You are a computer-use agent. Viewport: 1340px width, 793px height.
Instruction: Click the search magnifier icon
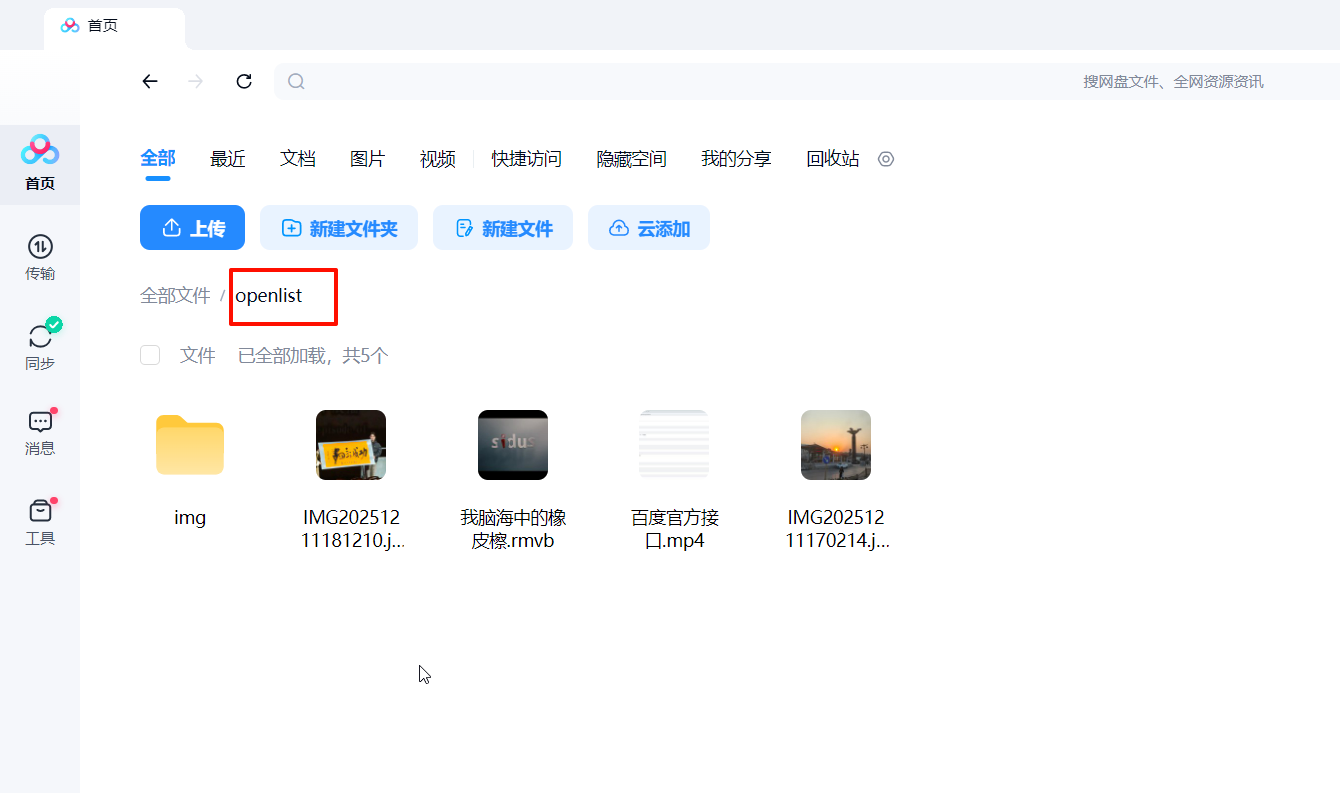pyautogui.click(x=296, y=82)
